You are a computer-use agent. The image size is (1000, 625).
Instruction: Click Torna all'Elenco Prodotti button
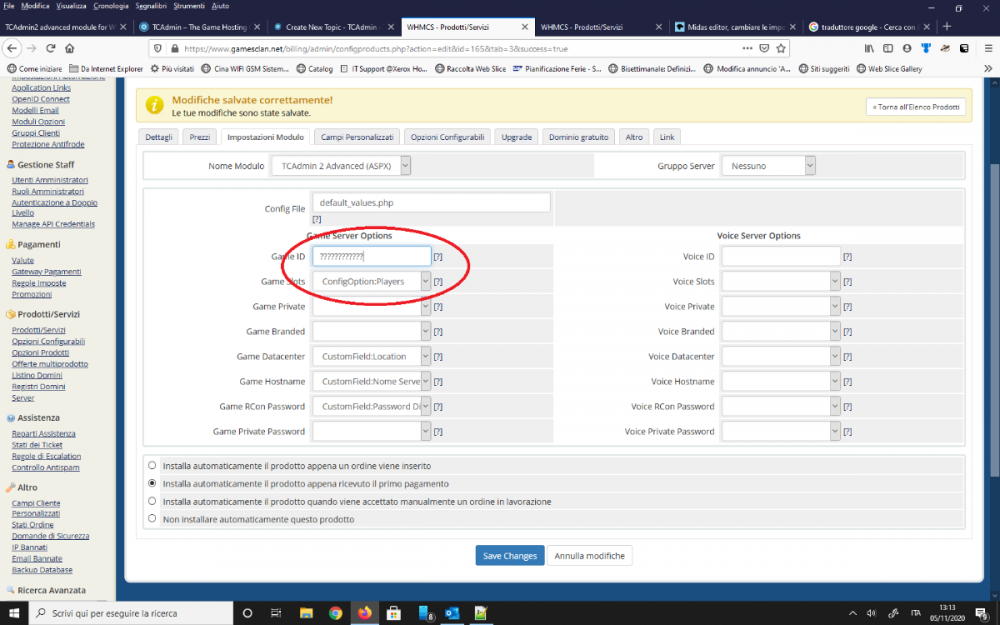915,106
